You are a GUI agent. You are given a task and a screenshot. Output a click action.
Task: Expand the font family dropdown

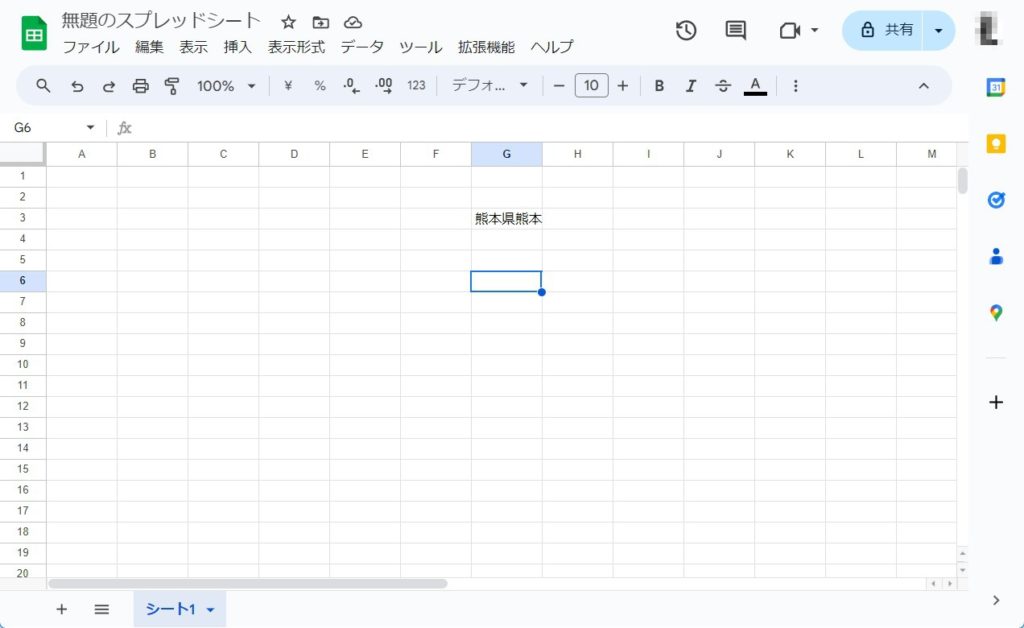(x=489, y=86)
